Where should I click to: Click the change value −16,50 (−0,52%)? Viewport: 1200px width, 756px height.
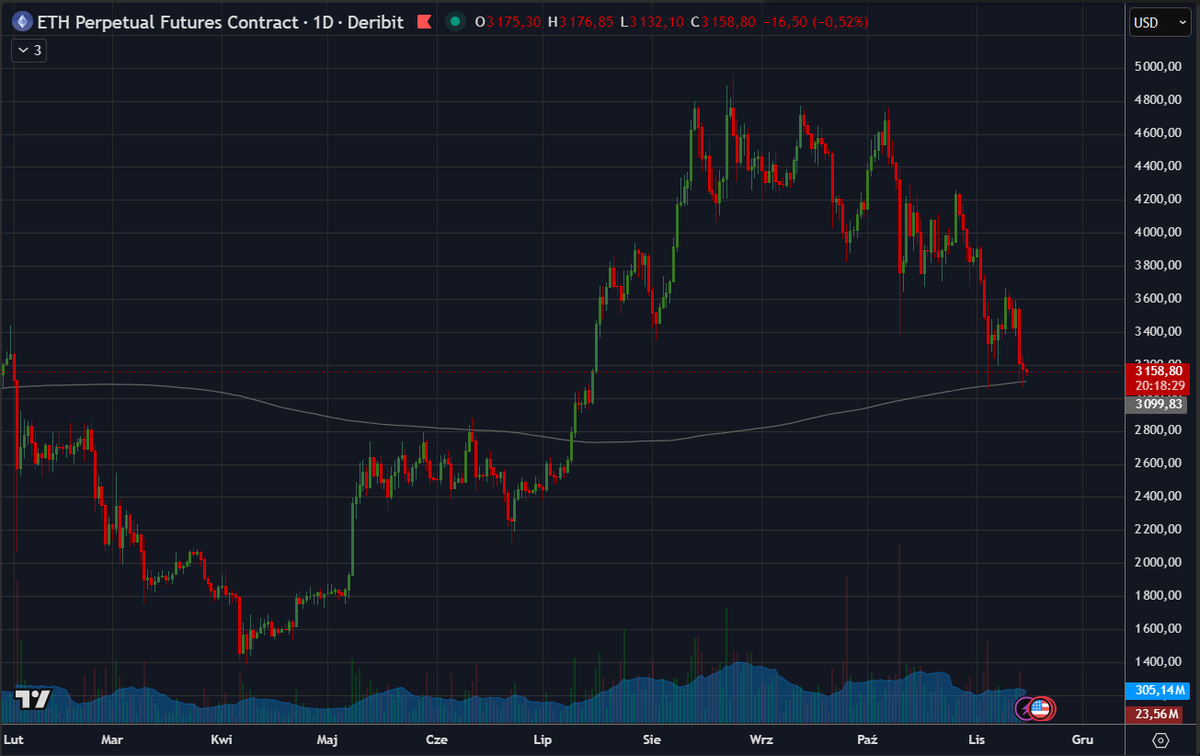point(815,21)
